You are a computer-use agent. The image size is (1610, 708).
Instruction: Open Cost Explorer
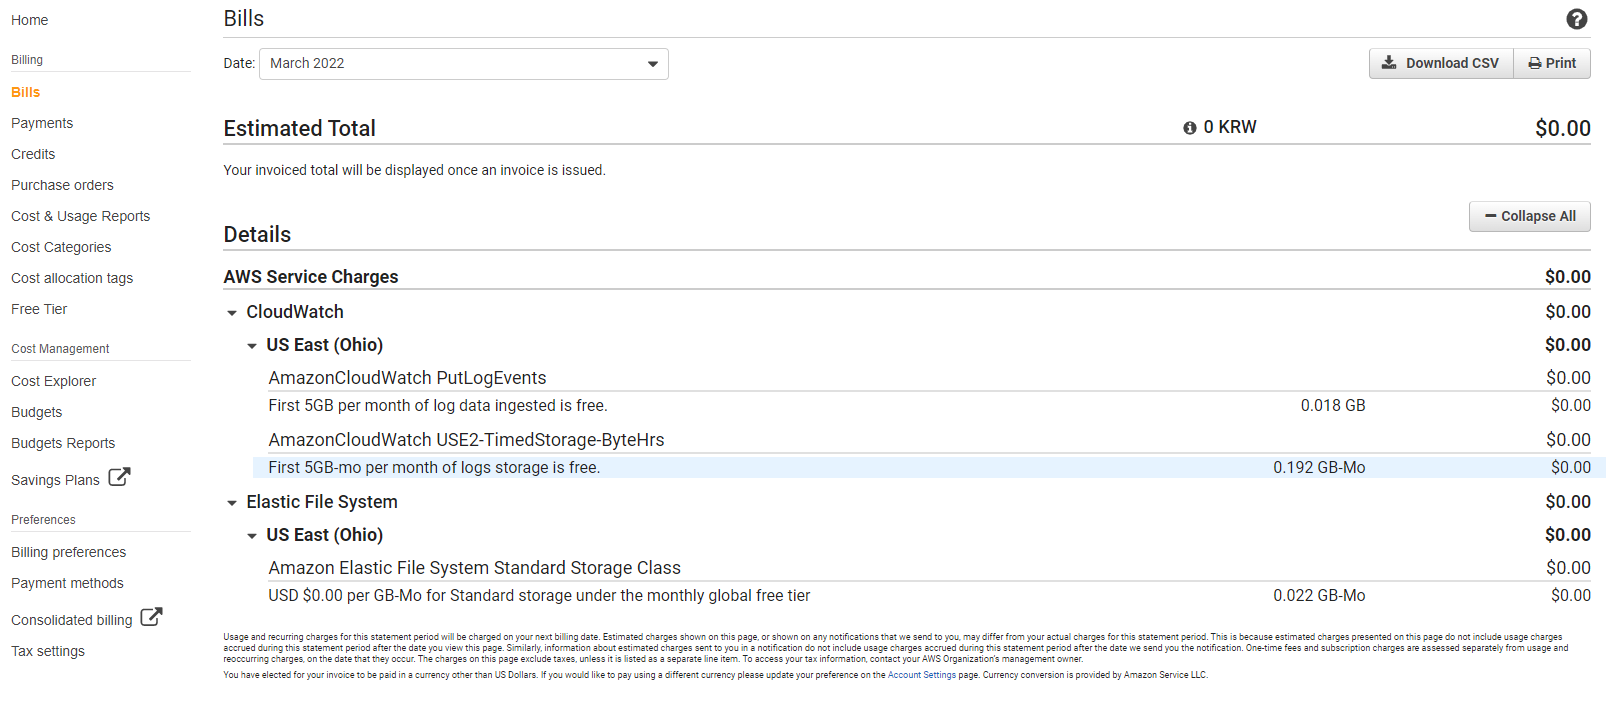click(53, 381)
